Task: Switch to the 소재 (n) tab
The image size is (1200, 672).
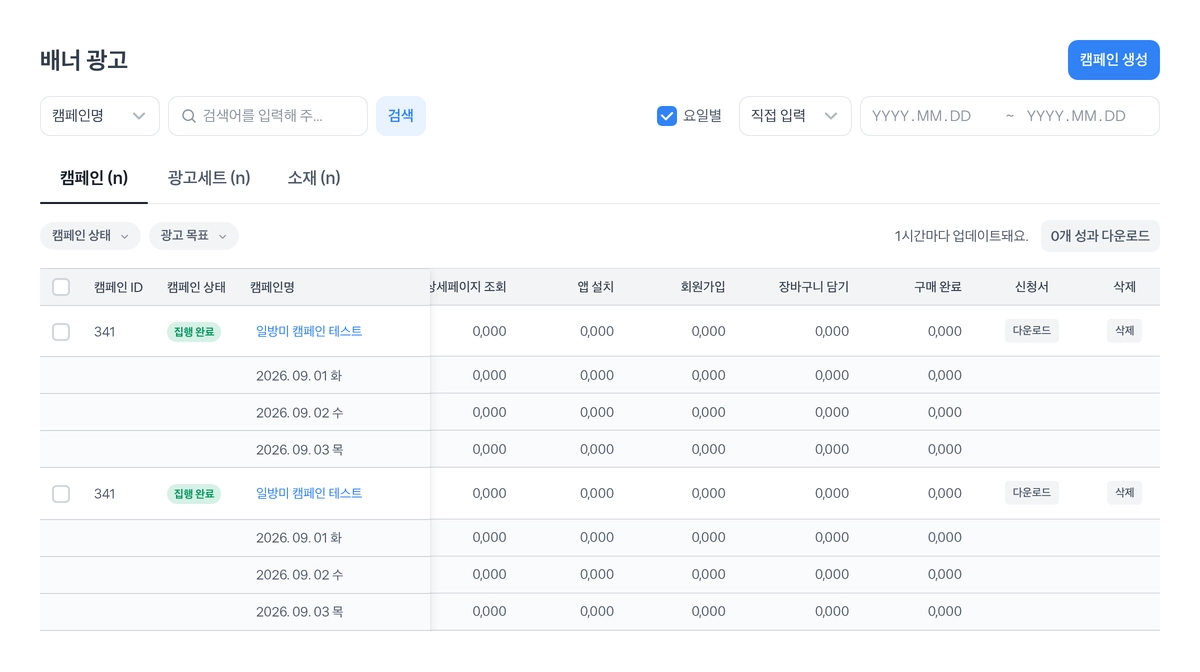Action: point(314,178)
